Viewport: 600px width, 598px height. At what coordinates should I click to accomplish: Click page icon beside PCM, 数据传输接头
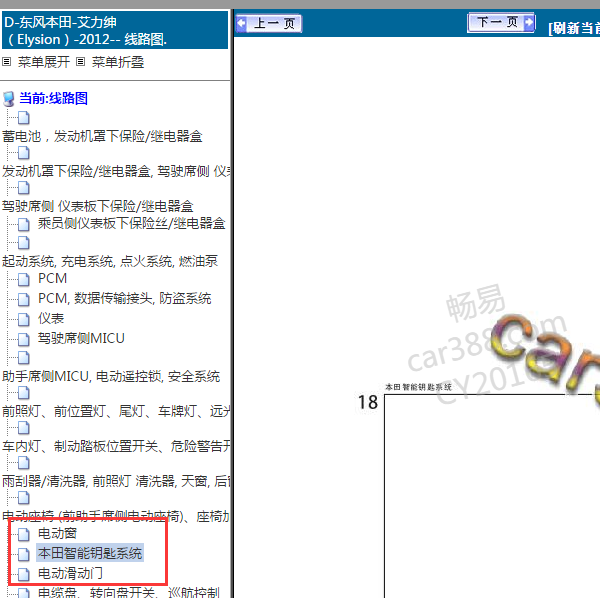click(x=23, y=300)
